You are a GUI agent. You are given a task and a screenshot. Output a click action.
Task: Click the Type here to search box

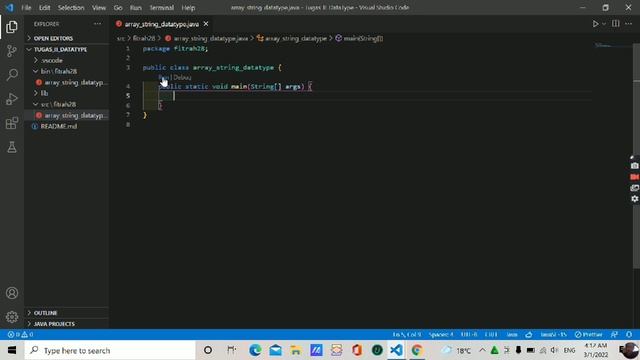[x=110, y=350]
